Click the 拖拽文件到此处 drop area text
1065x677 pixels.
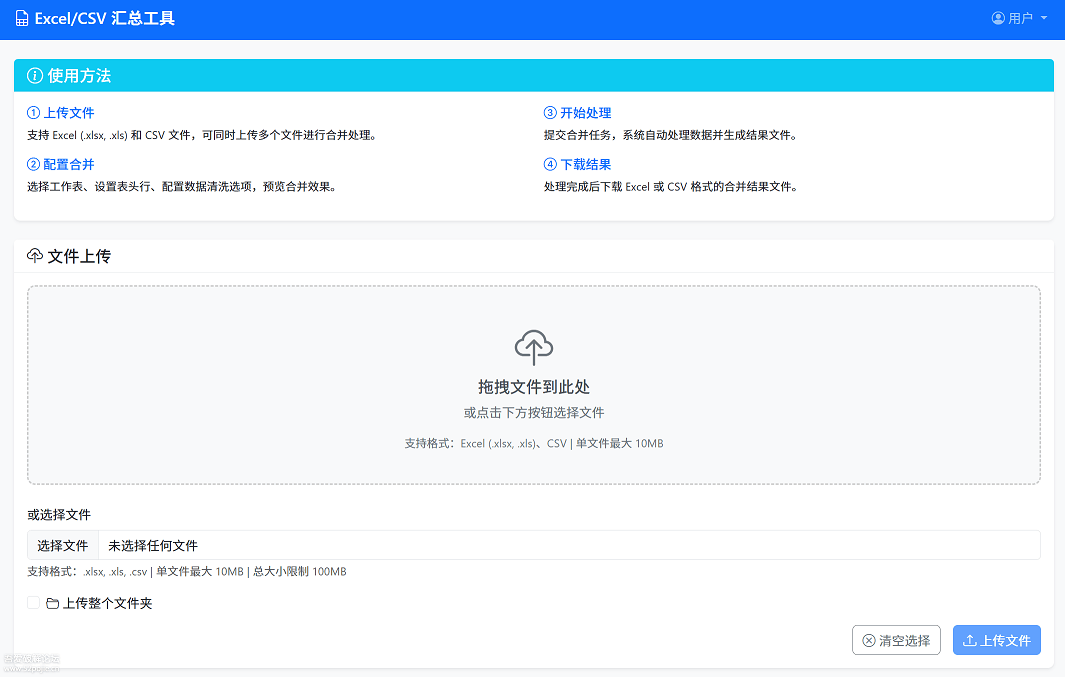pyautogui.click(x=534, y=387)
